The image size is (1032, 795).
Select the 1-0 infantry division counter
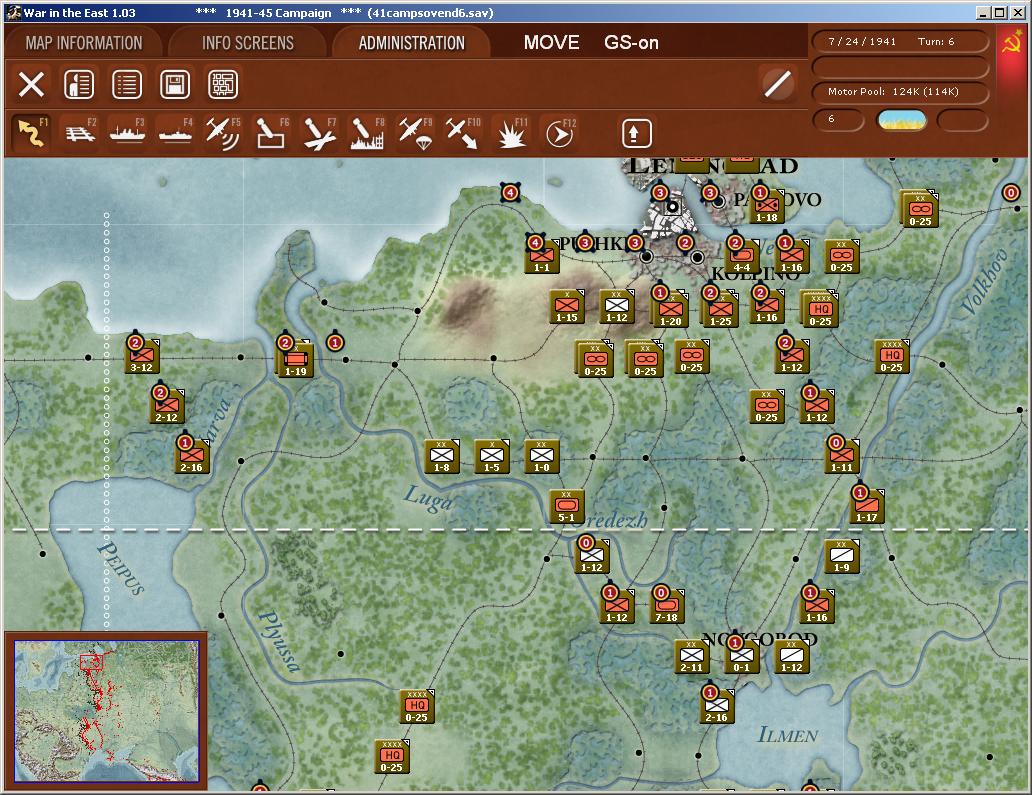point(542,457)
